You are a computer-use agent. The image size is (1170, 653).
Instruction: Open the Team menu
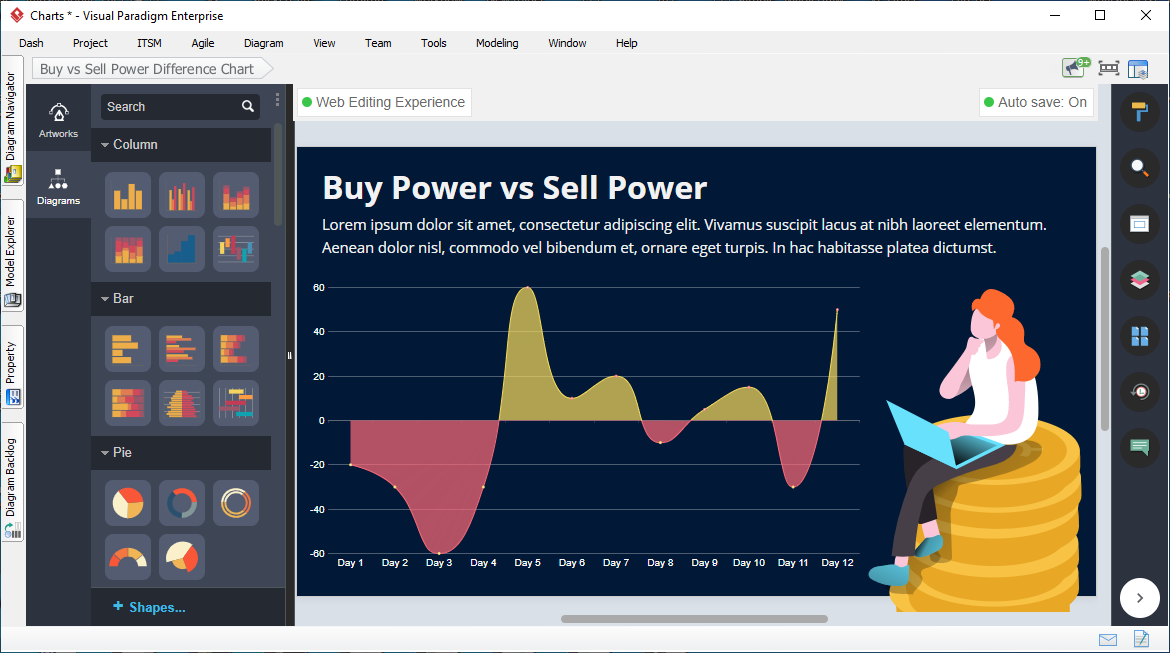tap(378, 43)
